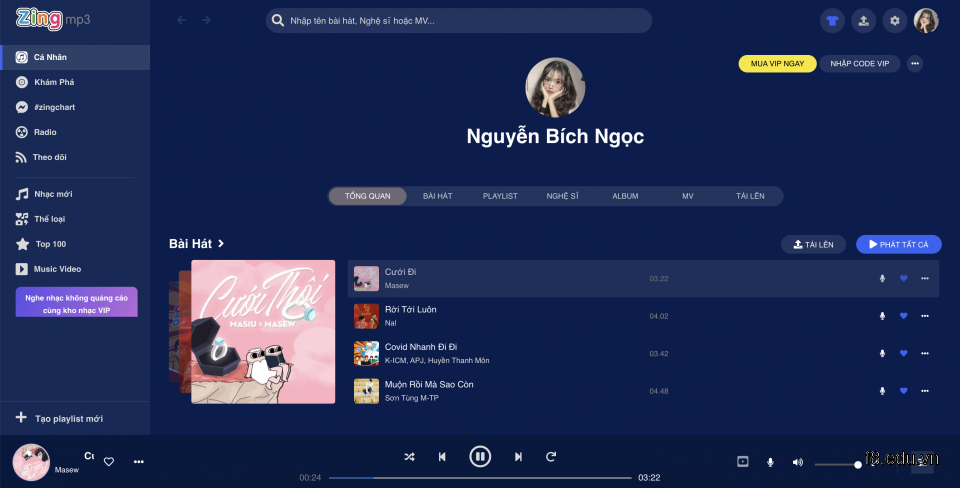Open more options beside NHẬP CODE VIP
This screenshot has height=488, width=960.
pyautogui.click(x=915, y=64)
